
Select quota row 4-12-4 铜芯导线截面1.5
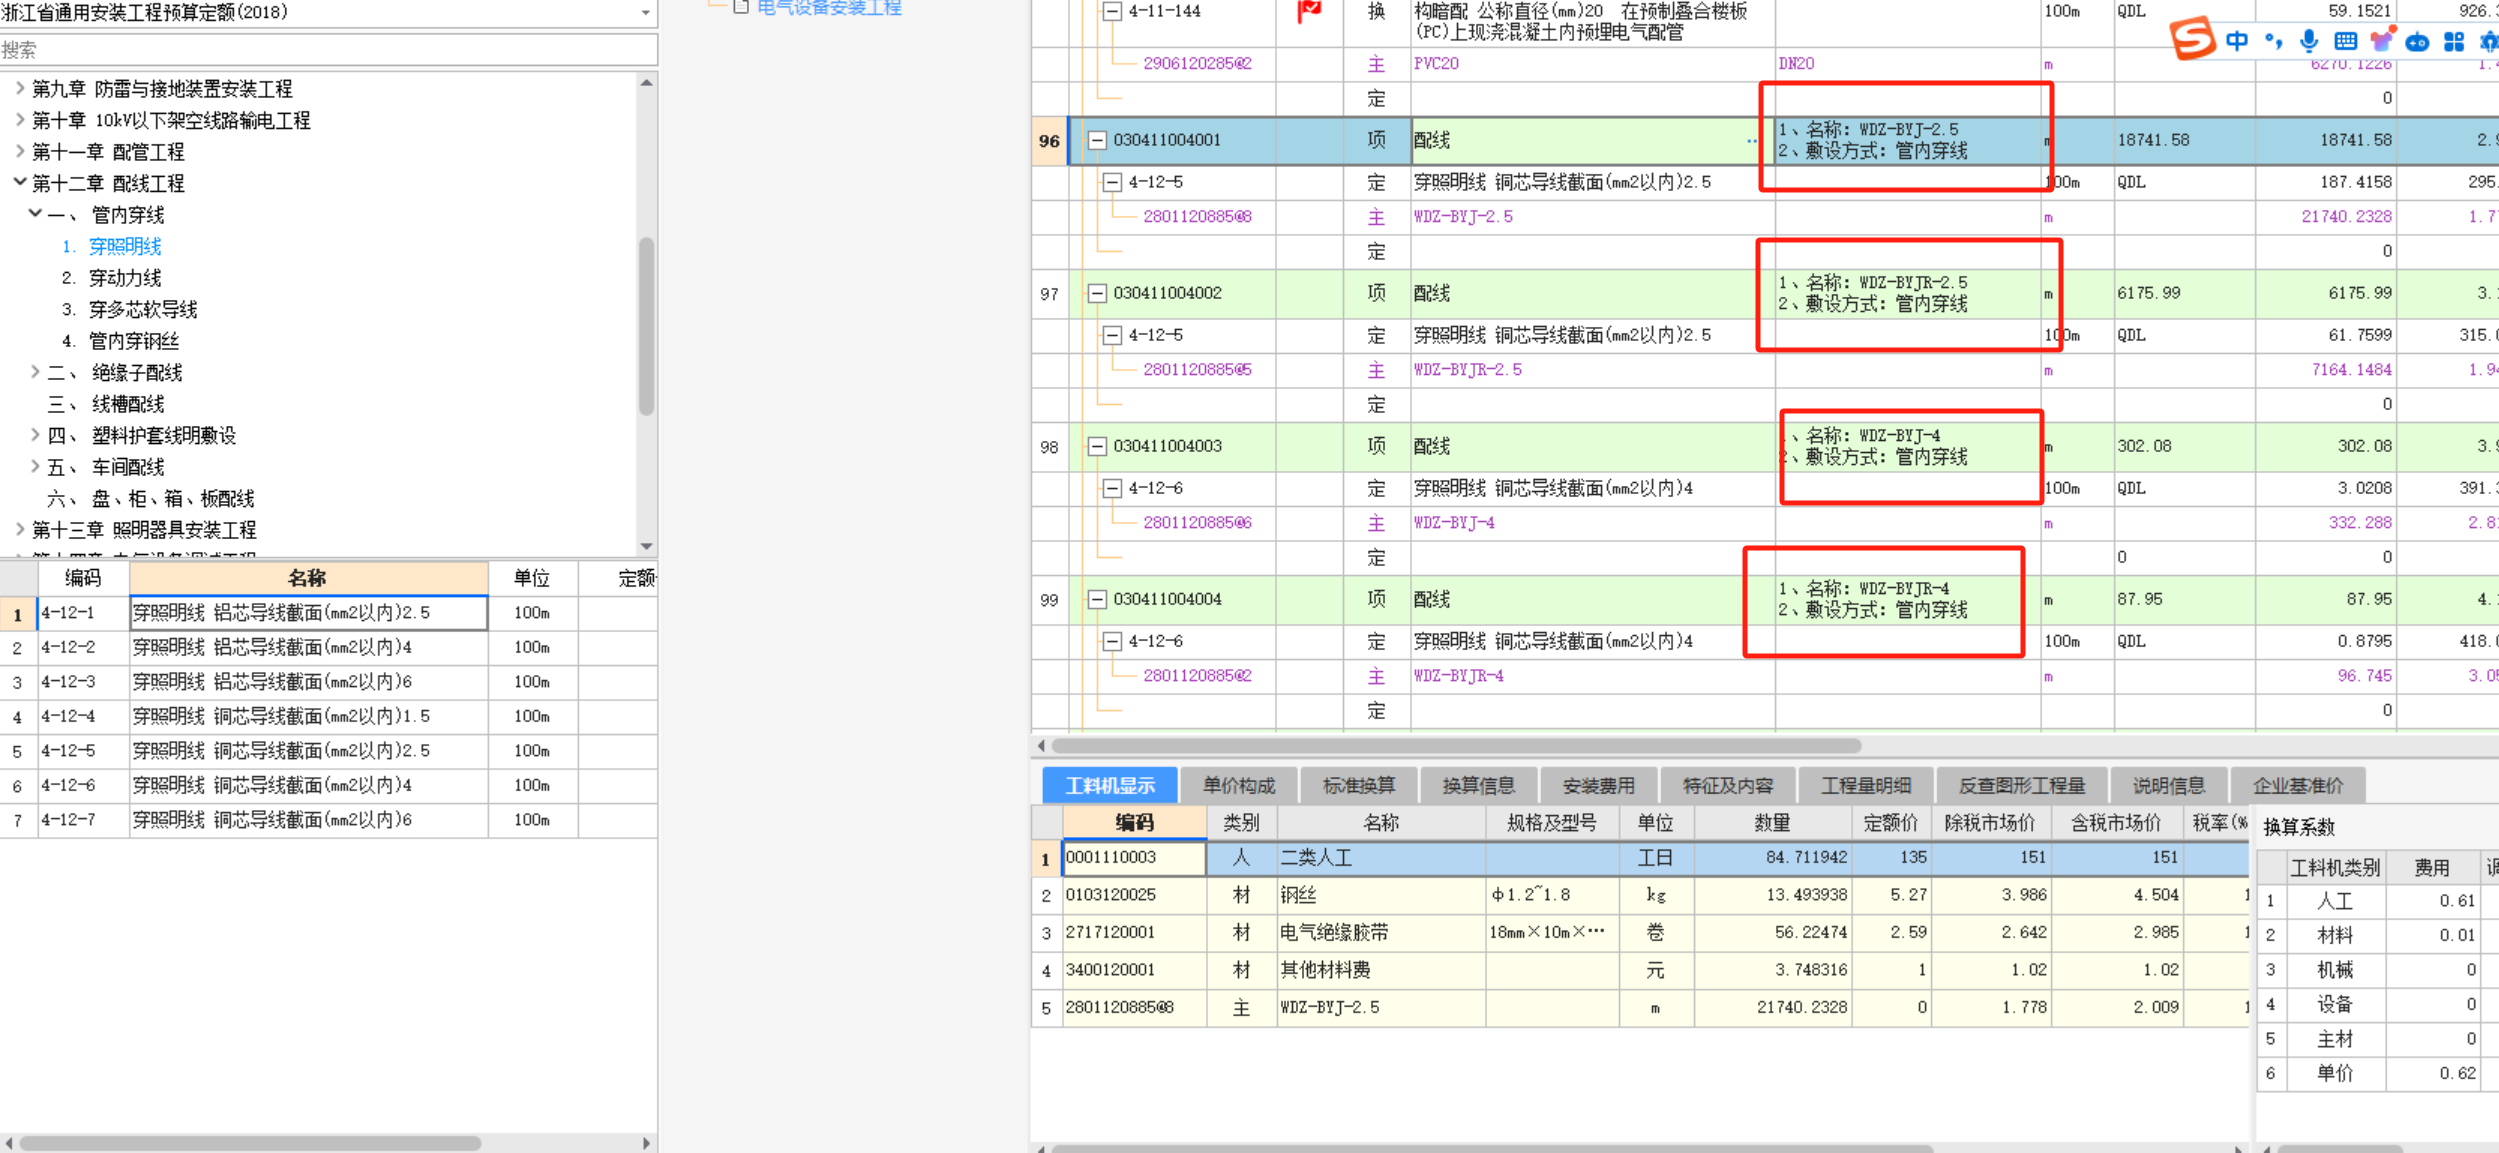coord(328,716)
